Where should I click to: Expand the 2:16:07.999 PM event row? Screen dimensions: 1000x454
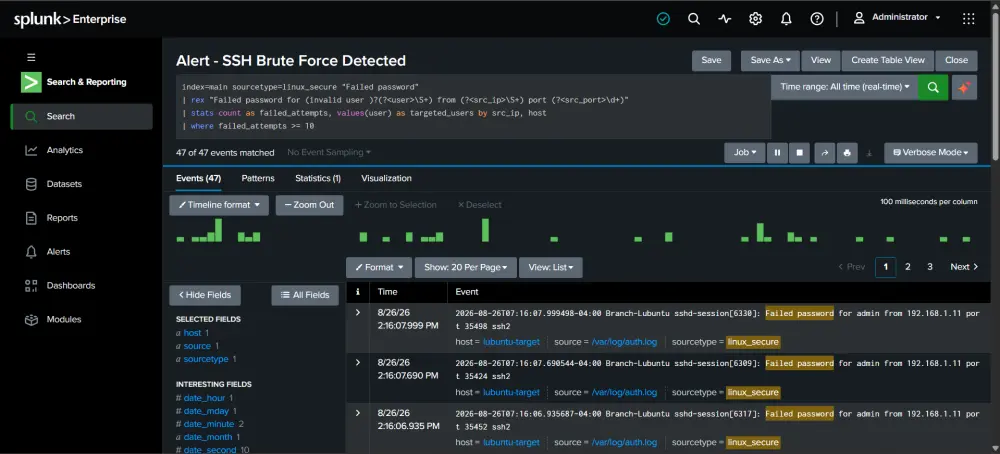pos(358,312)
